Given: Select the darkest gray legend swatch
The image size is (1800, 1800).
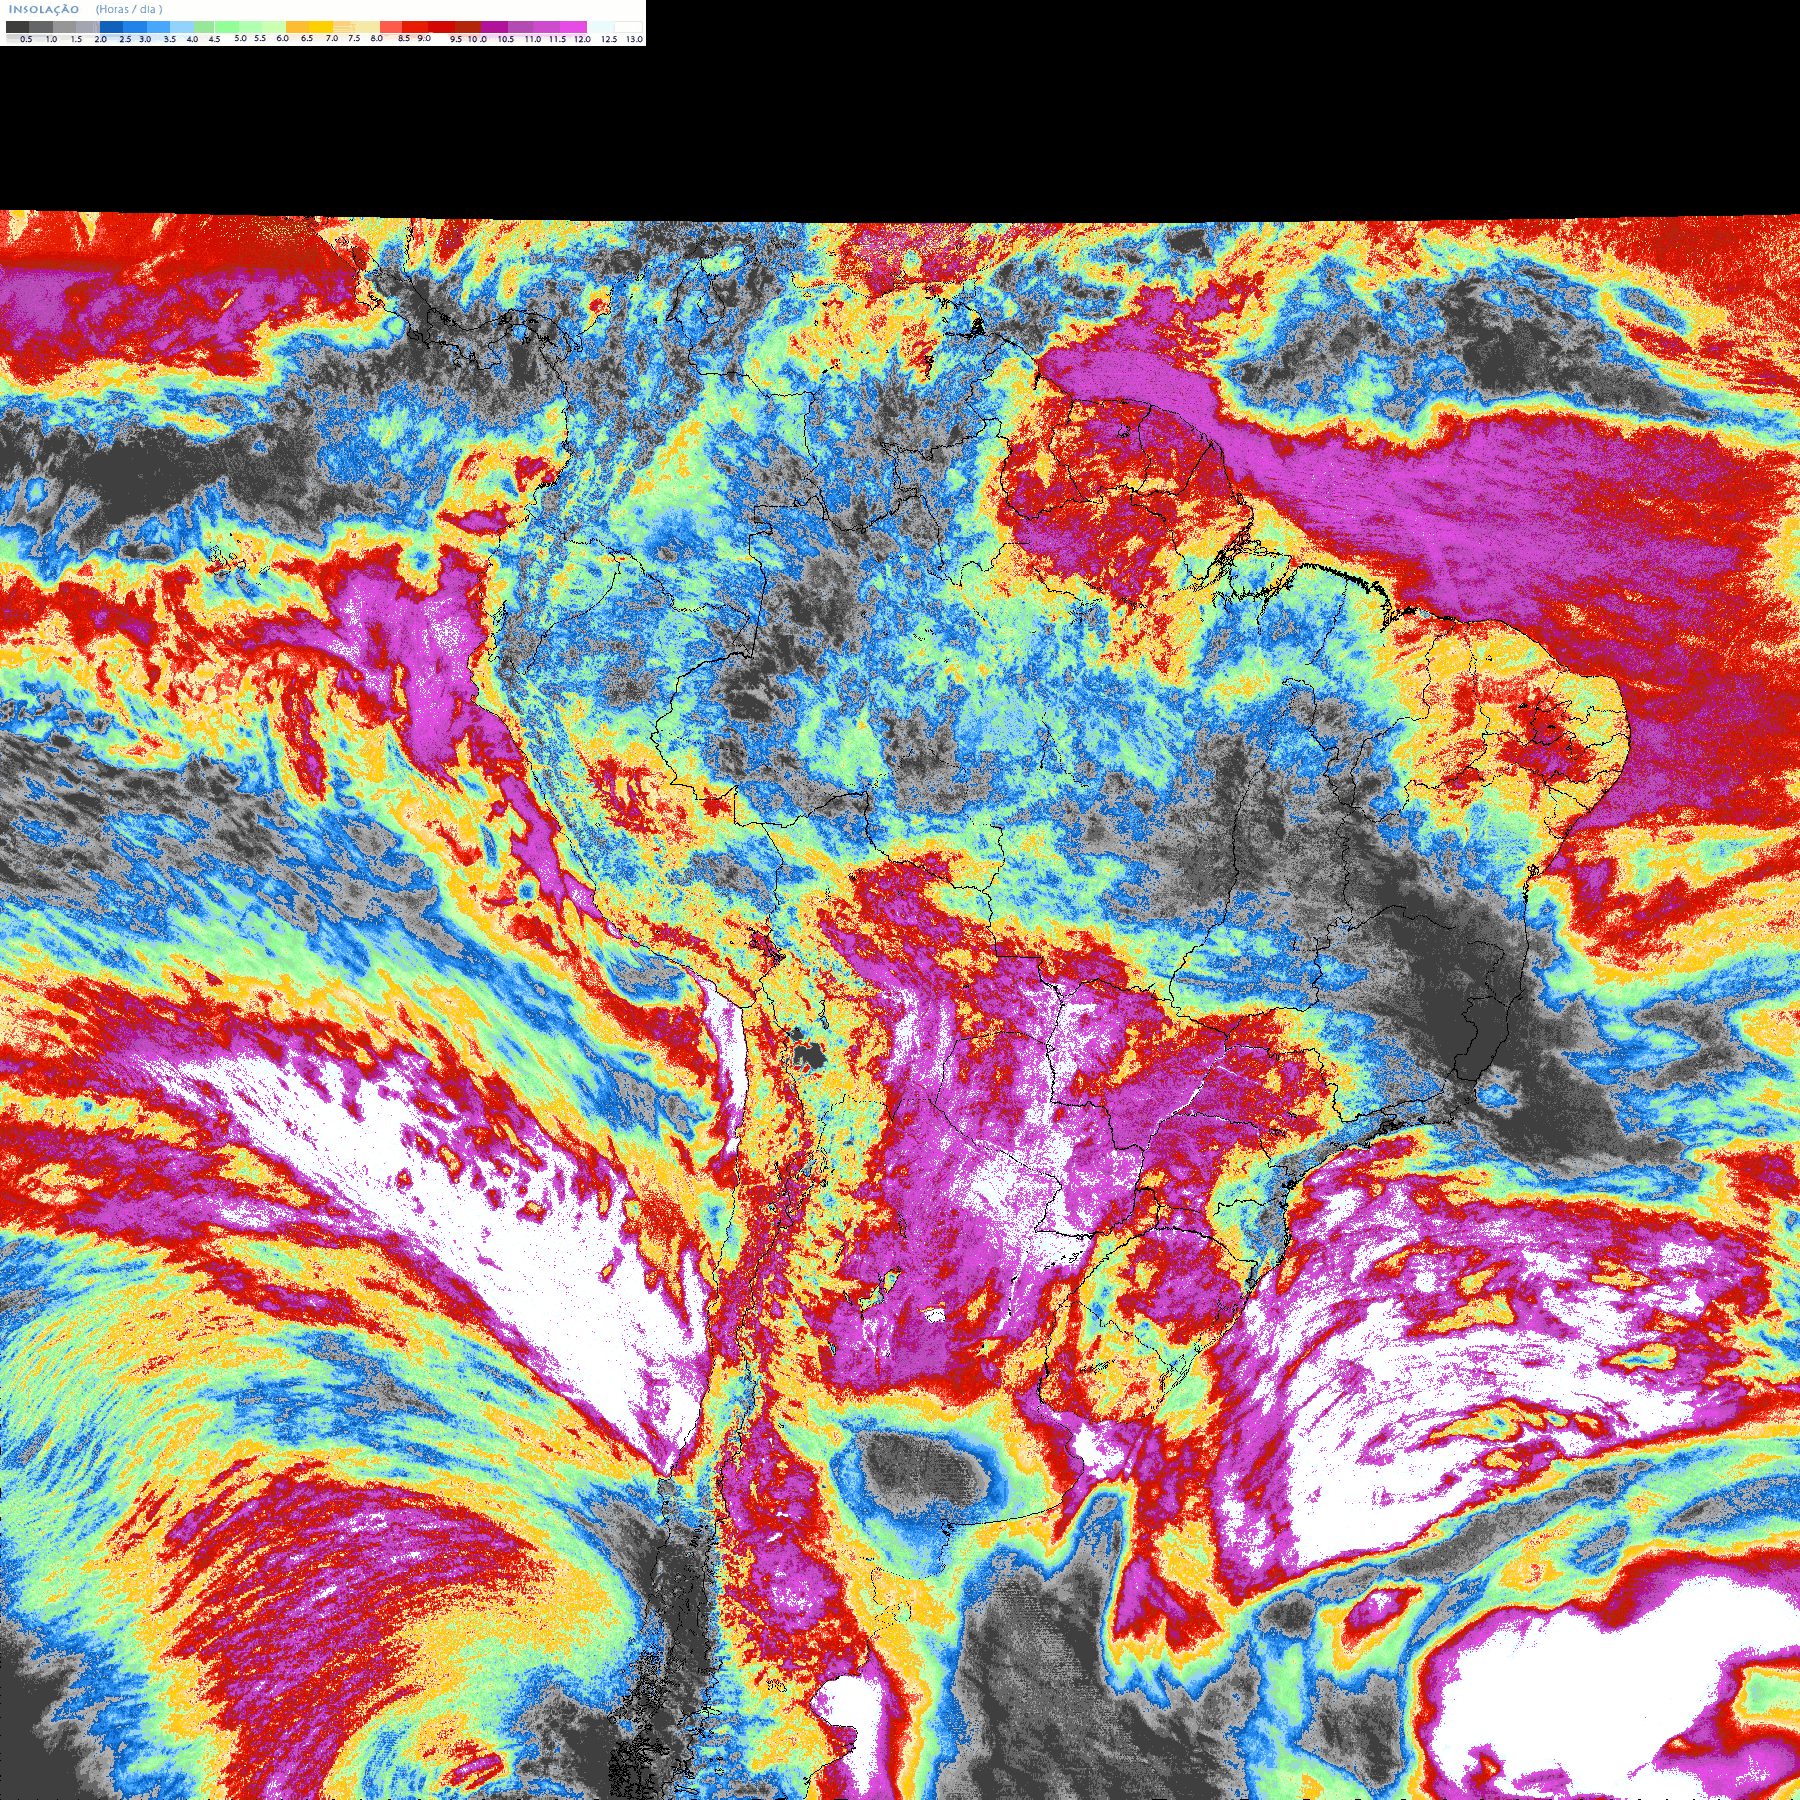Looking at the screenshot, I should point(17,27).
